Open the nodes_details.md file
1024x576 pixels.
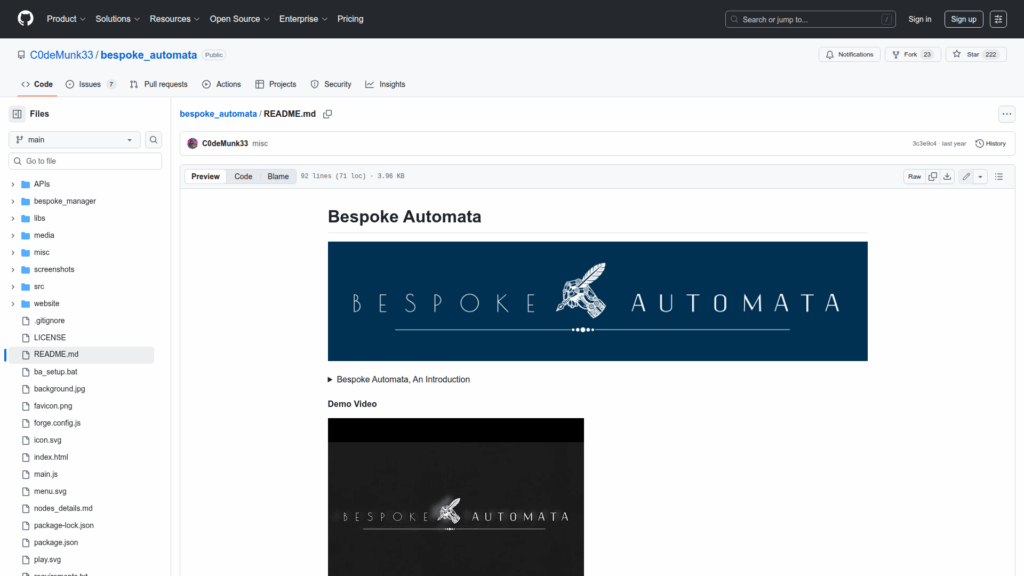pos(63,508)
